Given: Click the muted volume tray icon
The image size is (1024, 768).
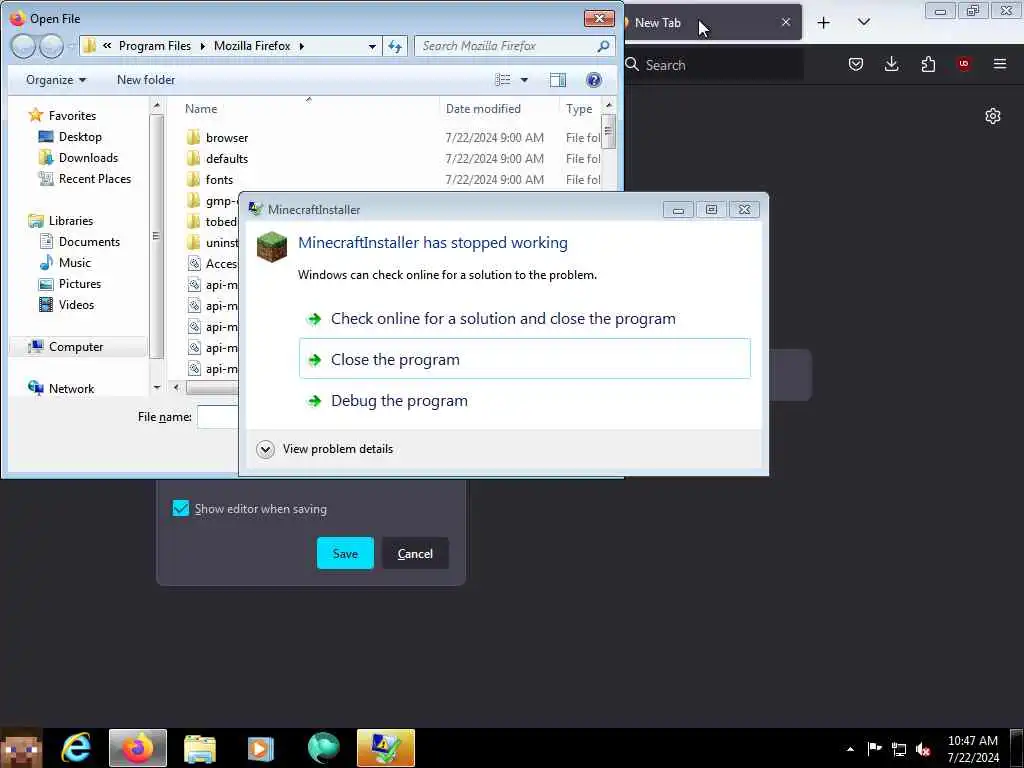Looking at the screenshot, I should click(x=923, y=749).
